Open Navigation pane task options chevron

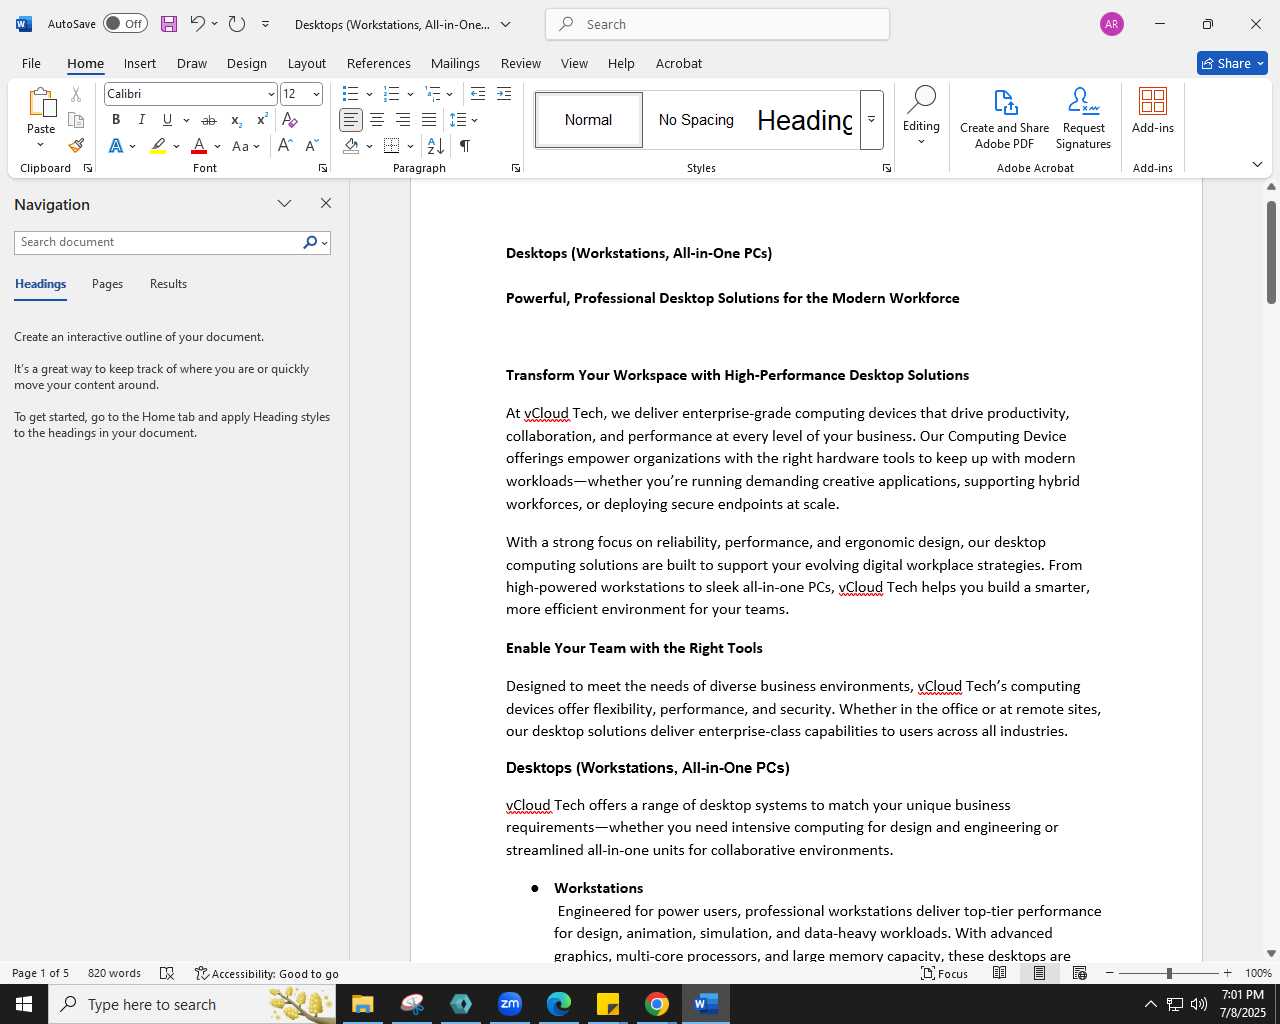(284, 203)
